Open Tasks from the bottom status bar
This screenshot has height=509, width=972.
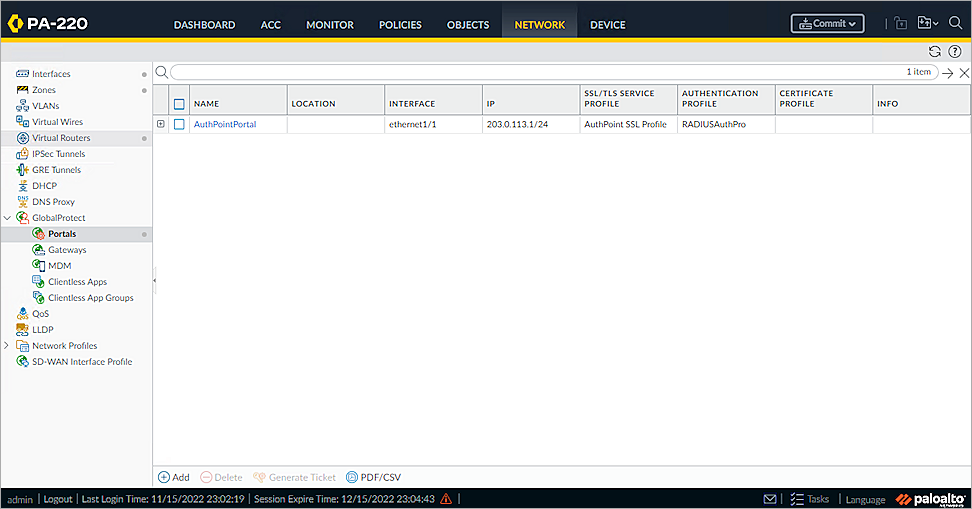coord(810,499)
